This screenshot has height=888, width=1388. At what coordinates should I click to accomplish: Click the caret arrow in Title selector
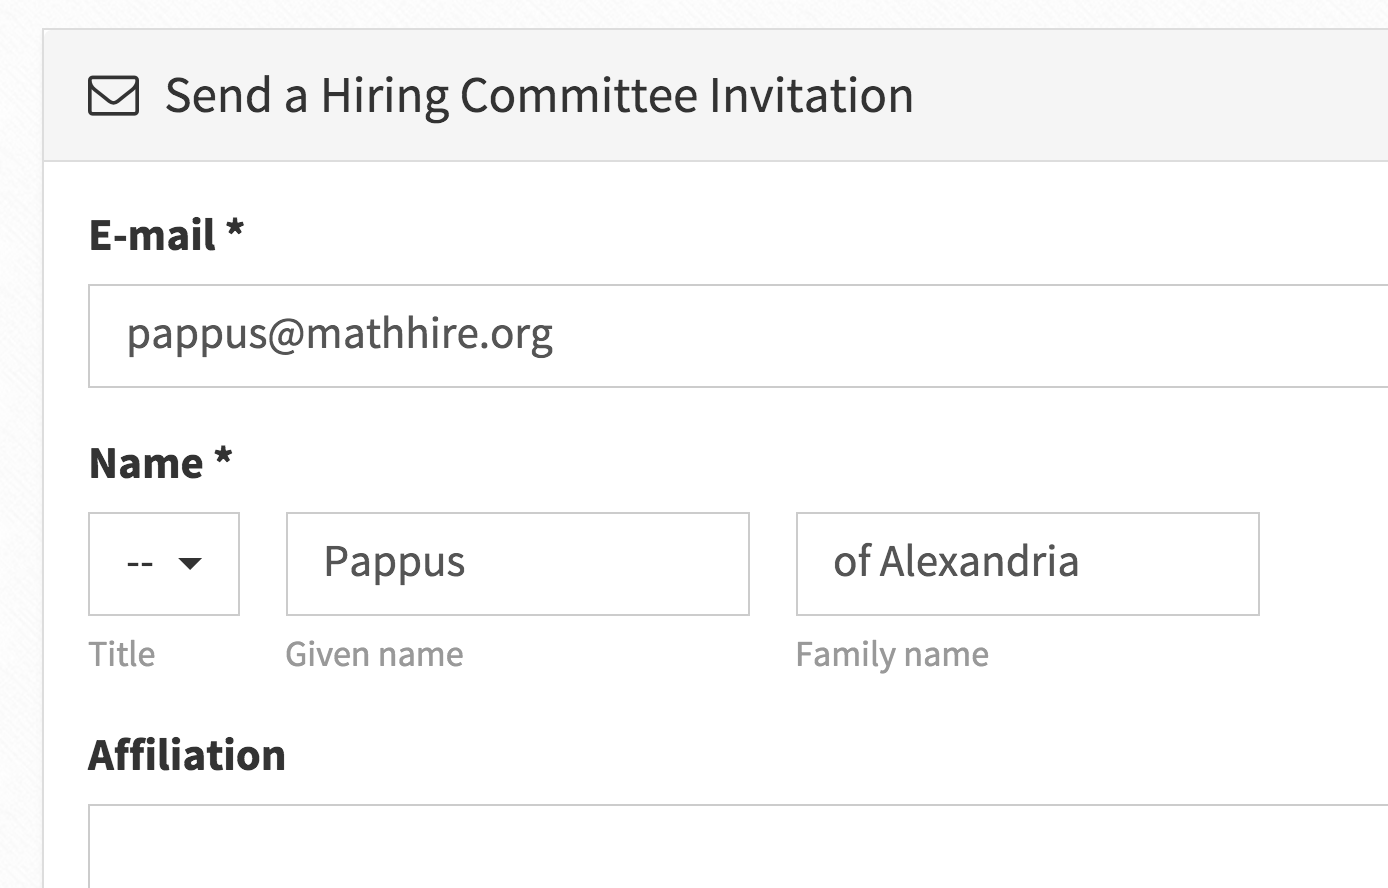pos(190,563)
